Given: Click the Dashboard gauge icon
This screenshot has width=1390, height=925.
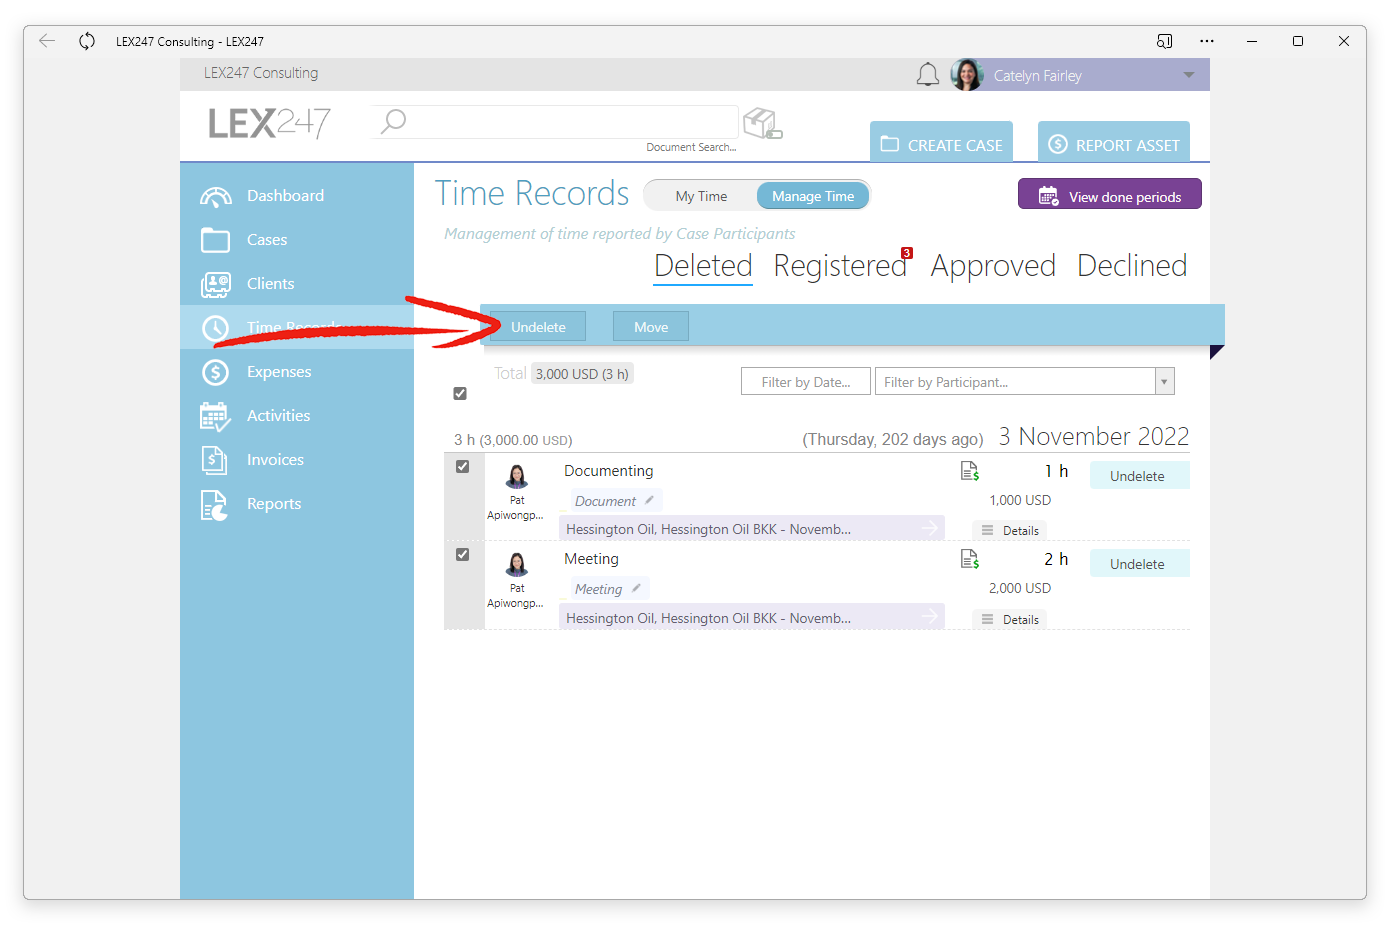Looking at the screenshot, I should coord(215,196).
